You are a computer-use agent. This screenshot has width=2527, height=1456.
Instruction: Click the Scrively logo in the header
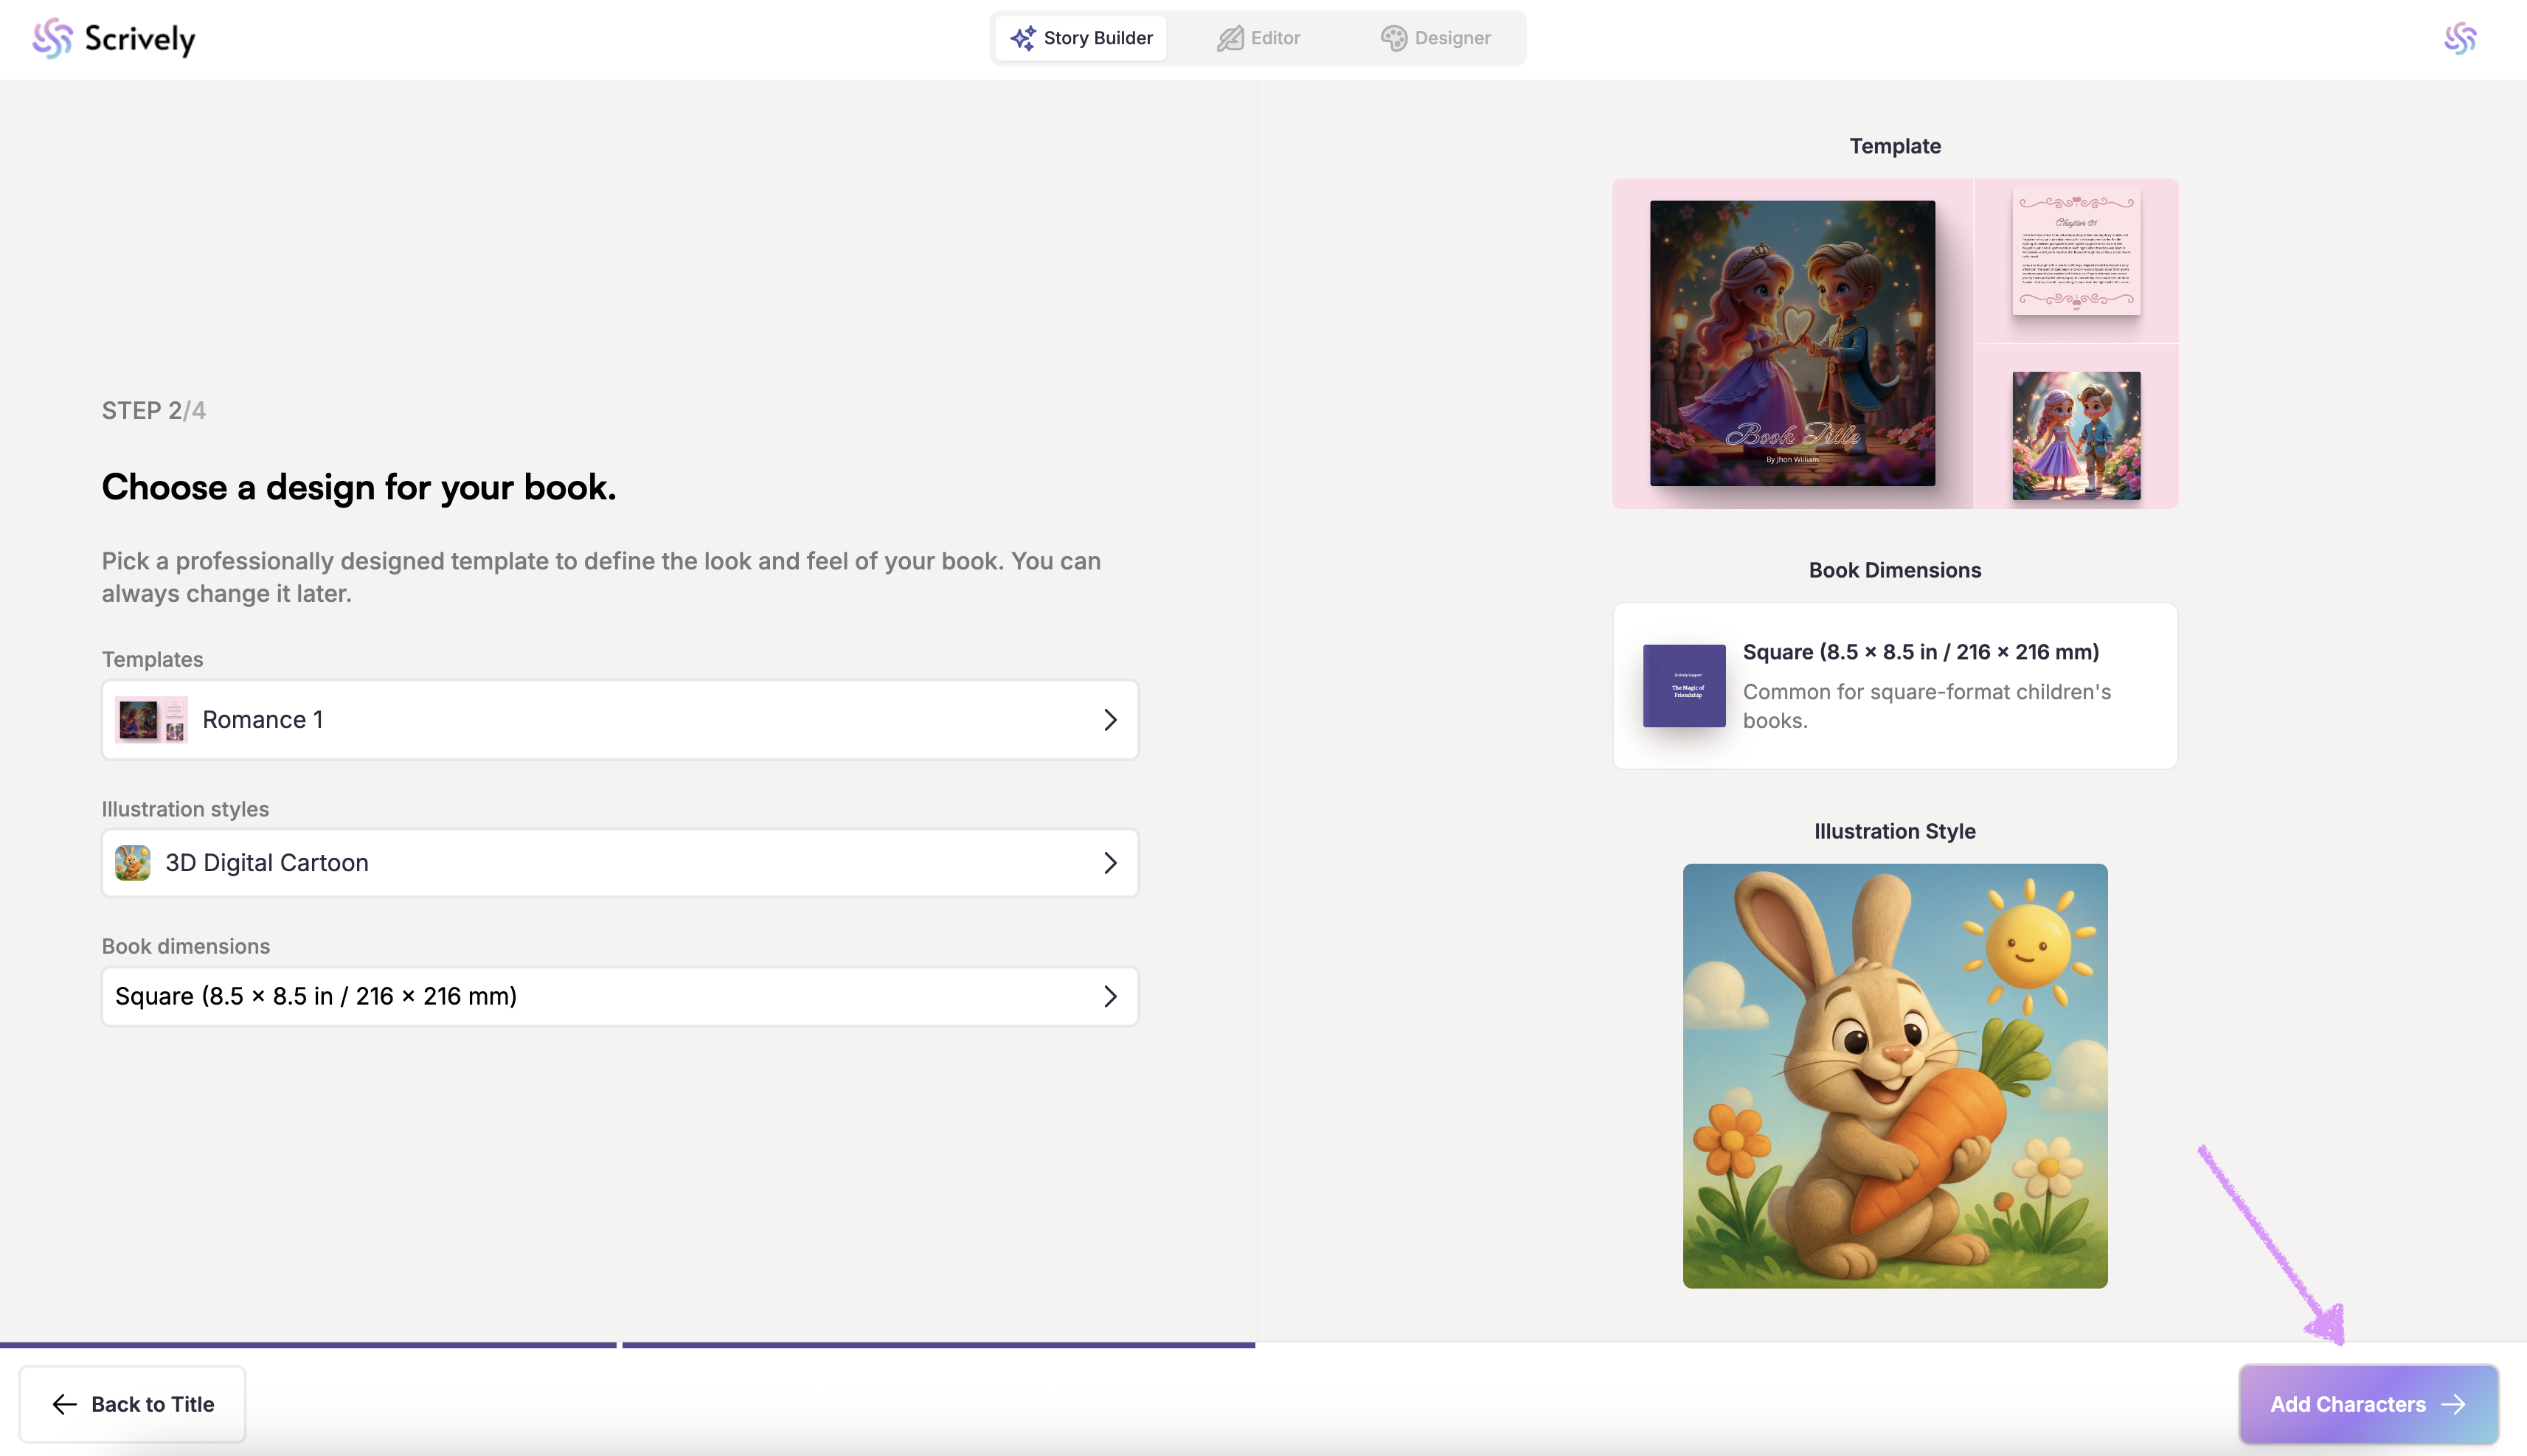(114, 39)
